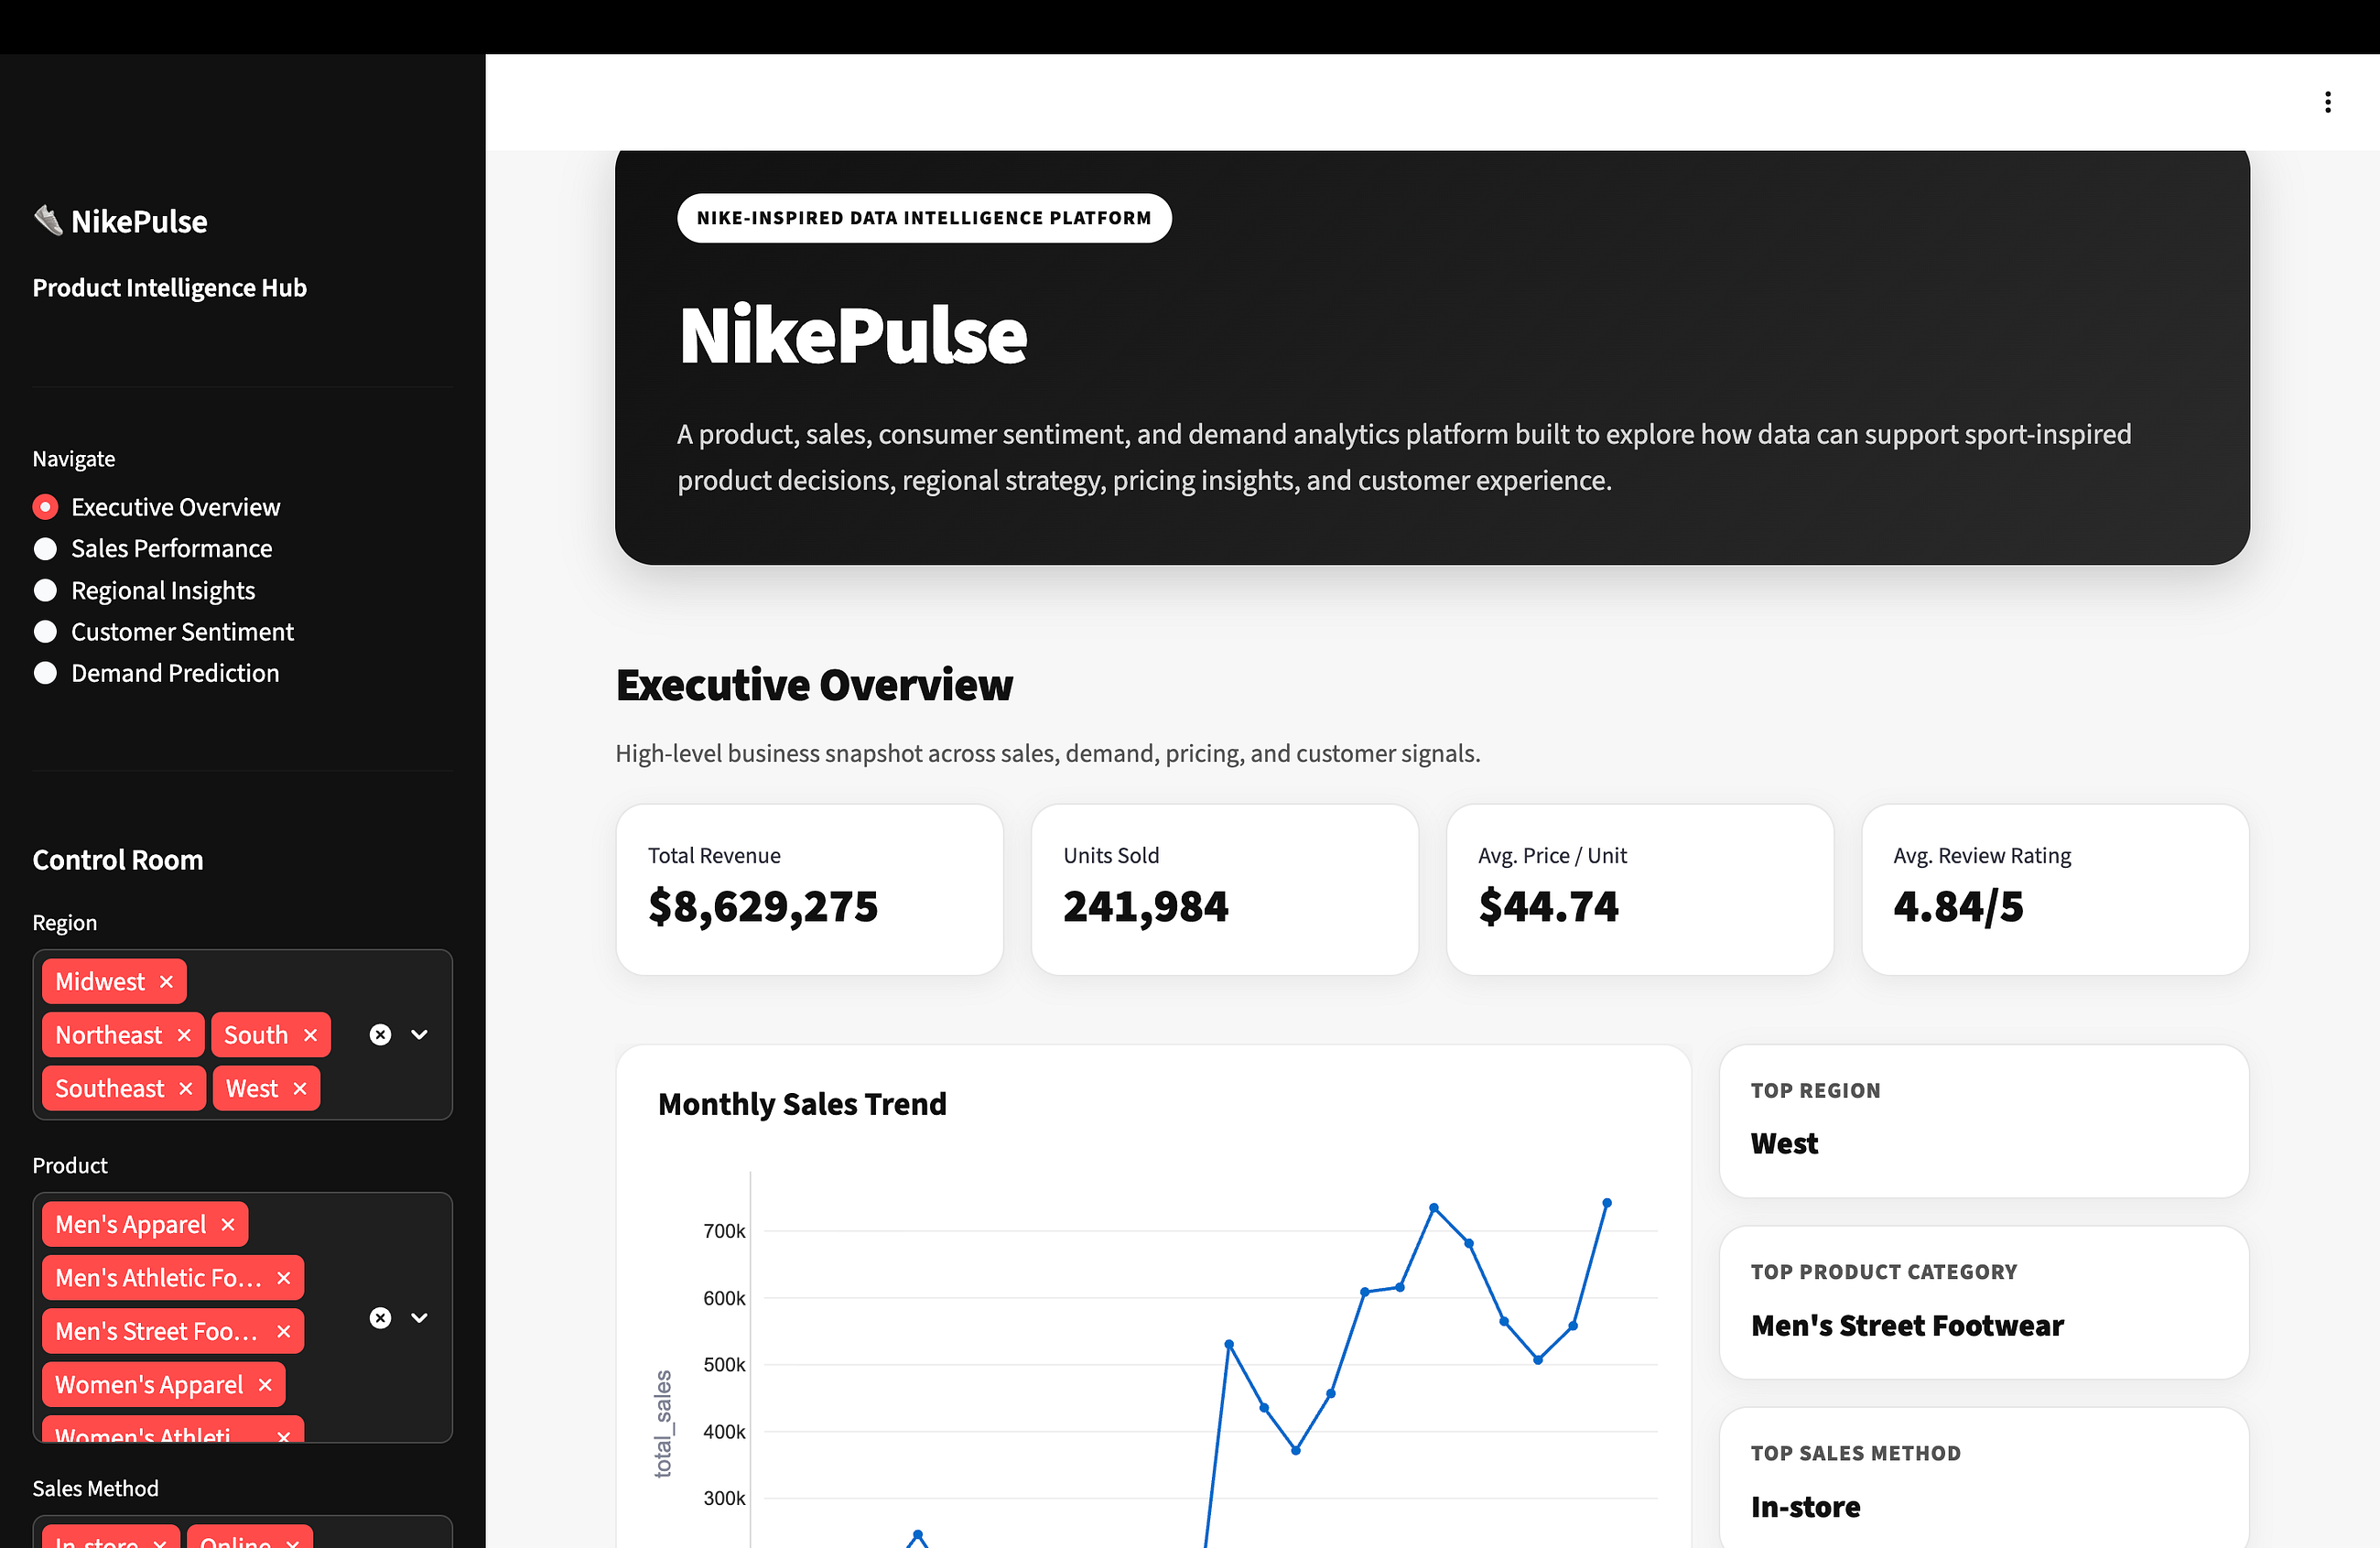Screen dimensions: 2380x1548
Task: Select the Demand Prediction radio option
Action: (45, 674)
